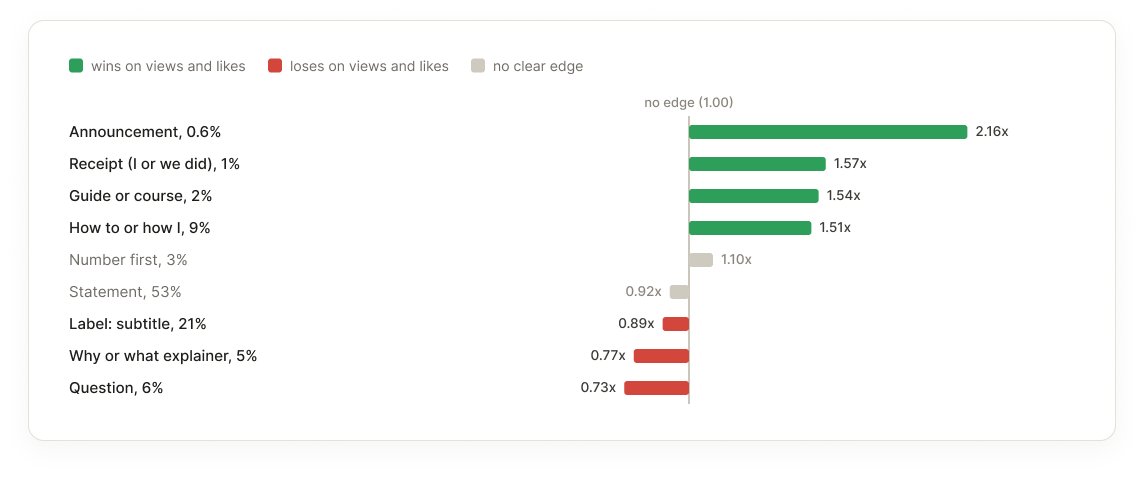
Task: Click the How to or how I bar
Action: 750,228
